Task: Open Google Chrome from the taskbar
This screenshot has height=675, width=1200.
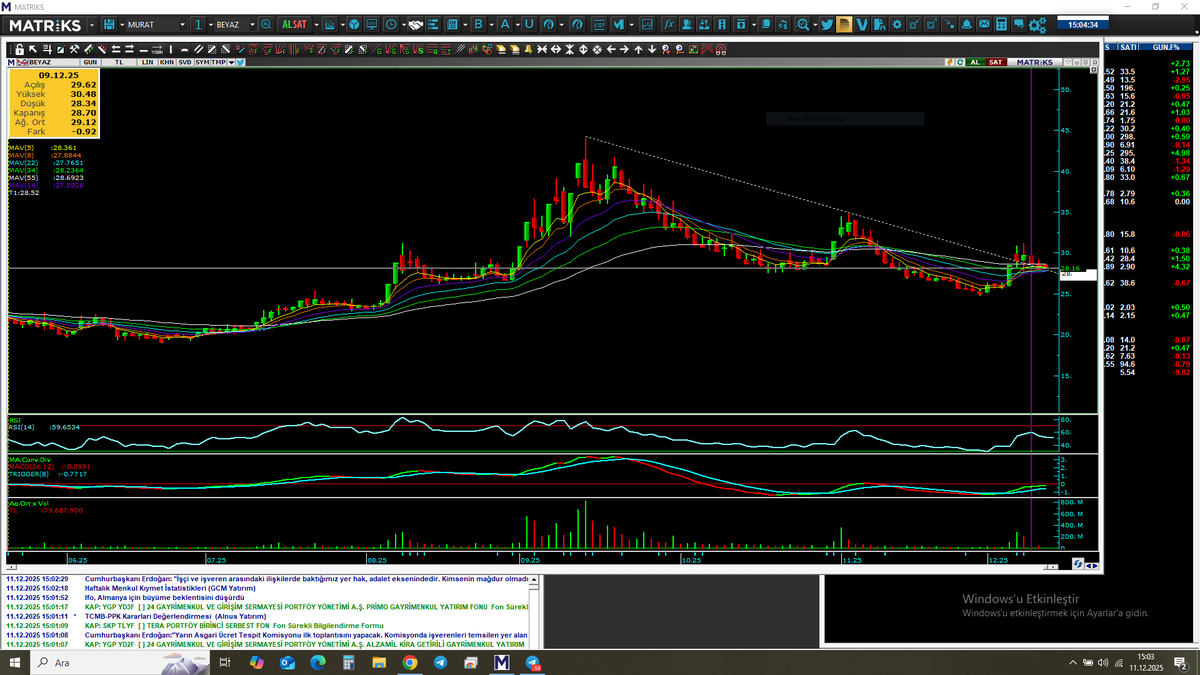Action: (x=409, y=662)
